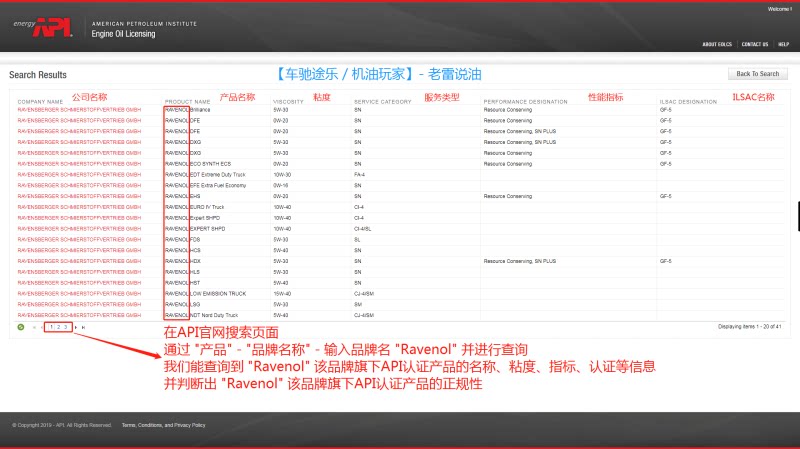The width and height of the screenshot is (800, 449).
Task: Refresh results with the green reload icon
Action: click(21, 327)
